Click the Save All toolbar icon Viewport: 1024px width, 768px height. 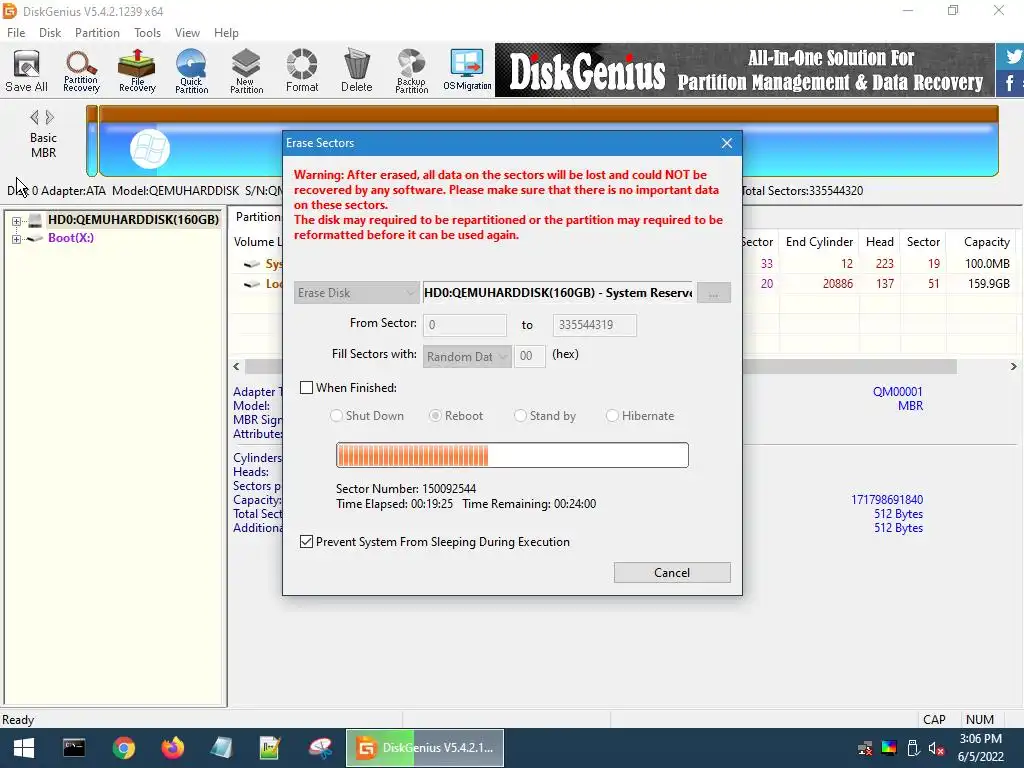pos(26,71)
